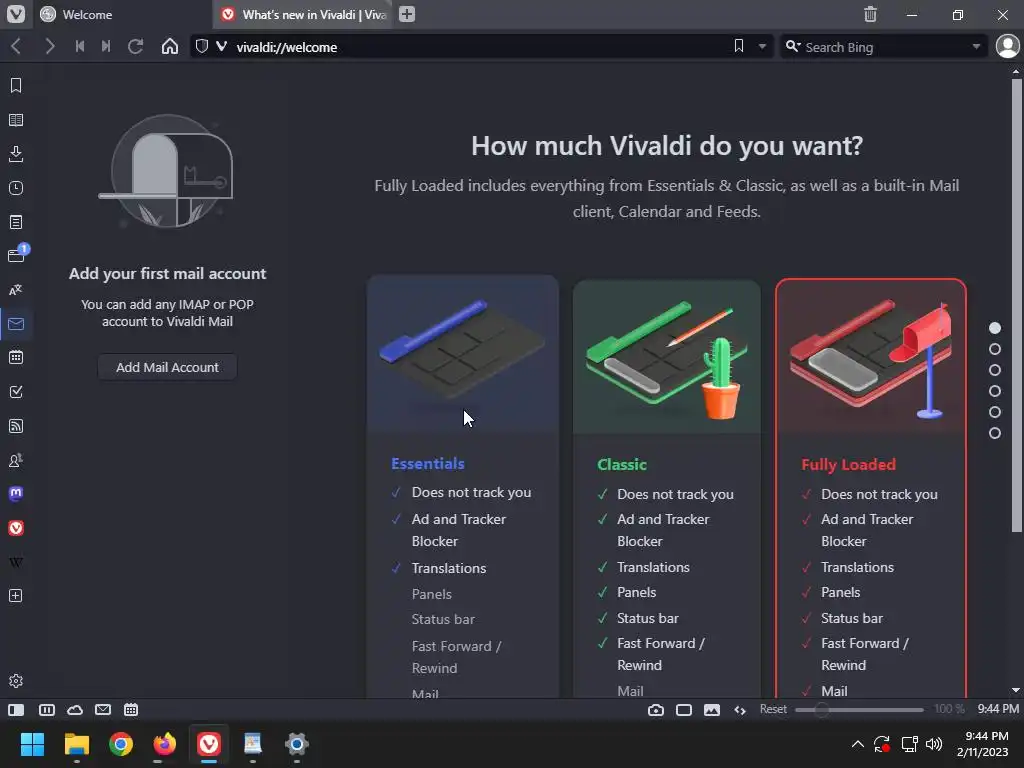Viewport: 1024px width, 768px height.
Task: Toggle images display icon
Action: [x=712, y=710]
